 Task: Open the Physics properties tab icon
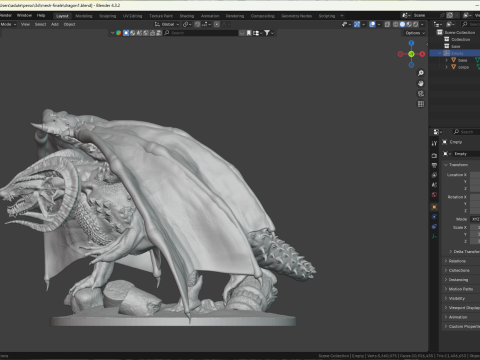tap(434, 217)
